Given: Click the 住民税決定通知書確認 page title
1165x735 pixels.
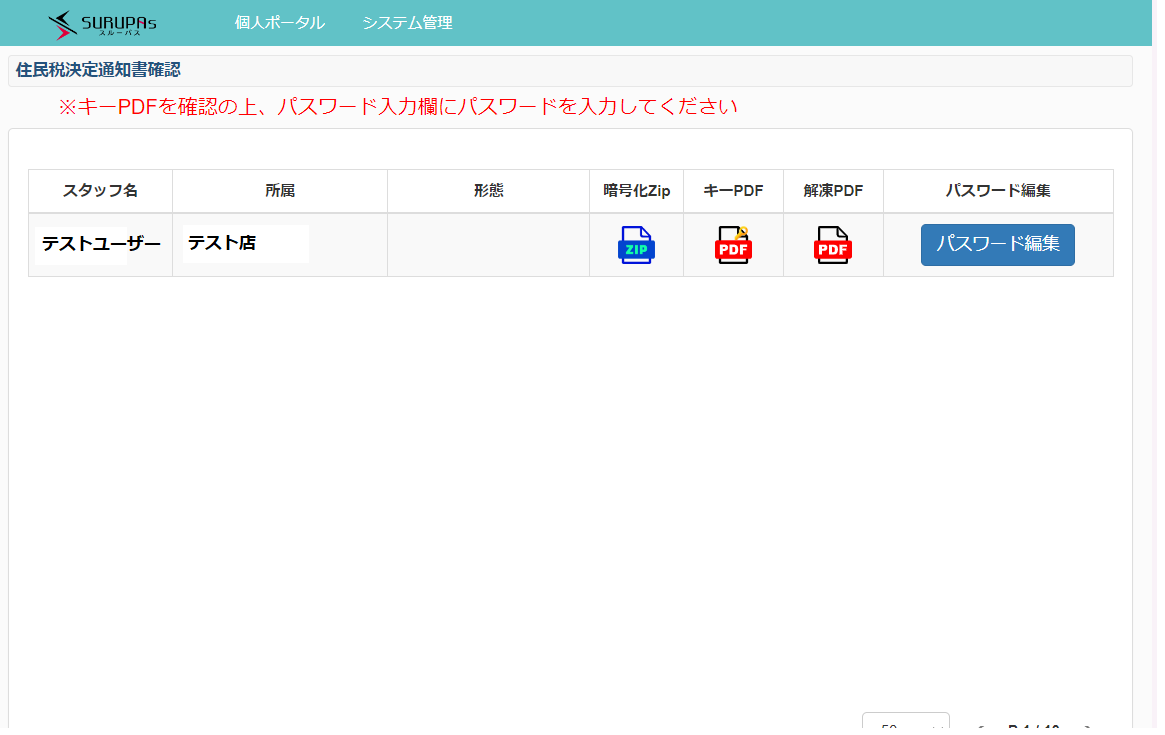Looking at the screenshot, I should (x=98, y=70).
